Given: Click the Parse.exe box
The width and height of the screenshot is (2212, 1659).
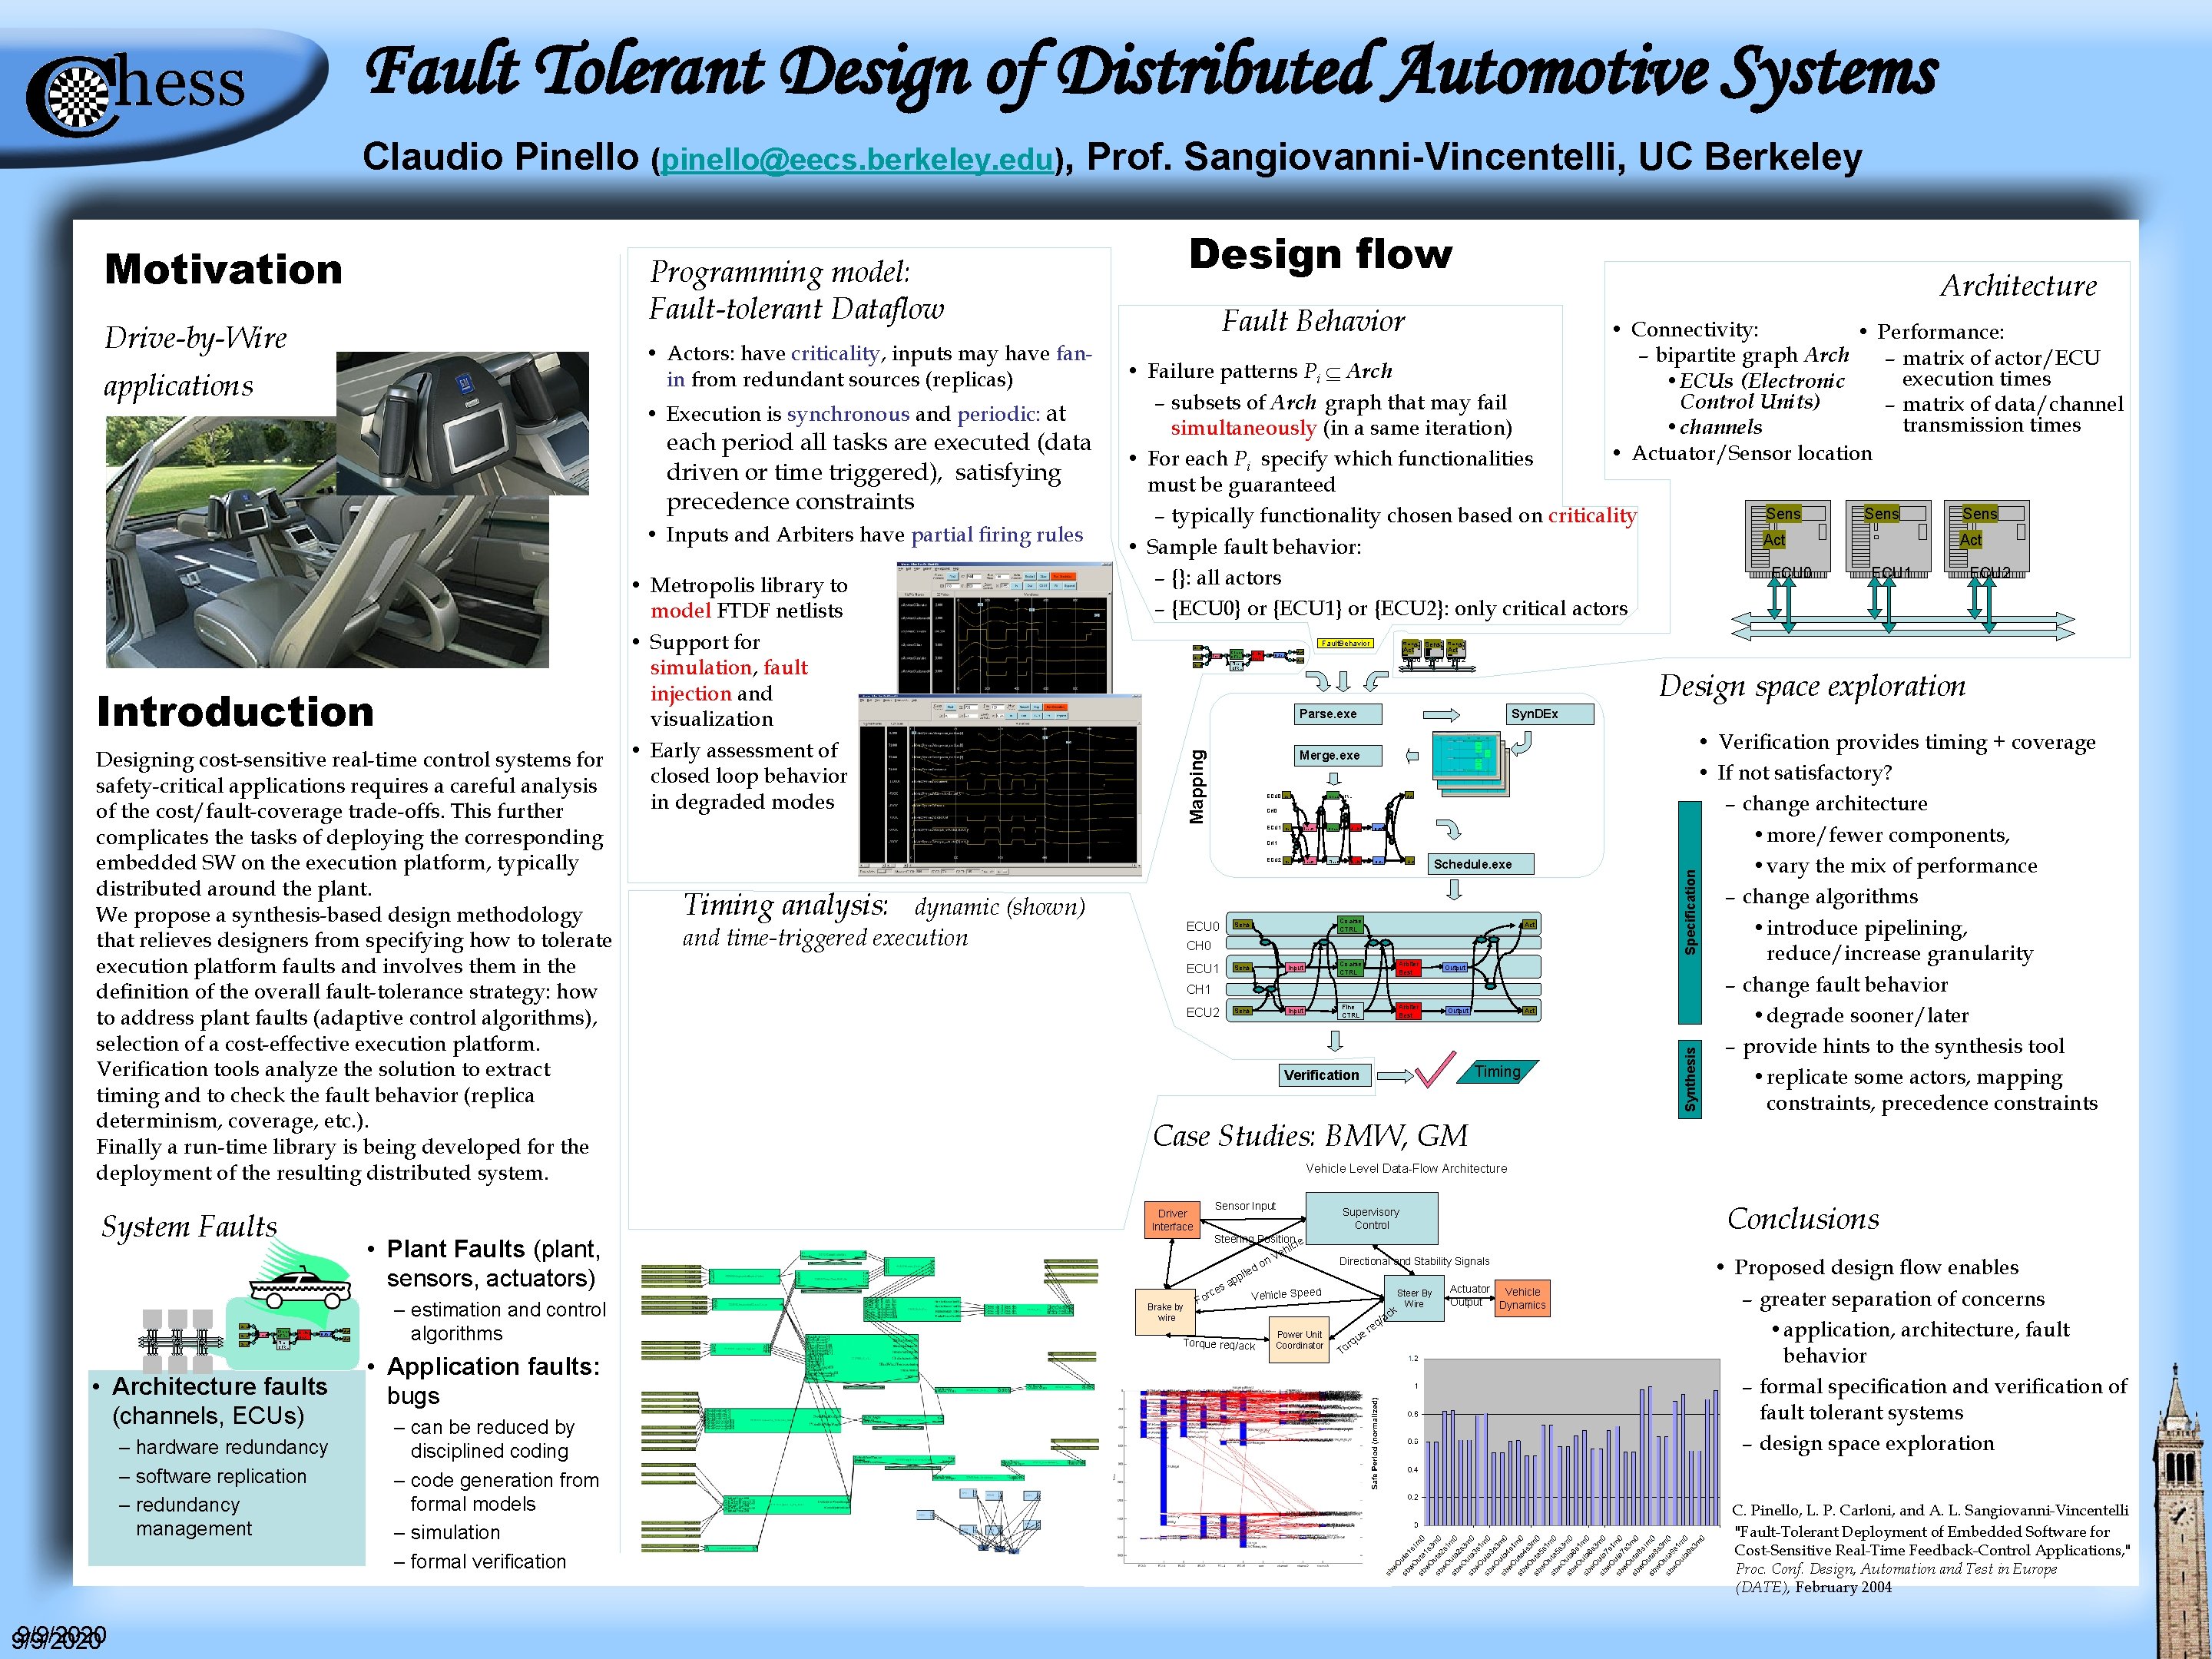Looking at the screenshot, I should (x=1338, y=714).
